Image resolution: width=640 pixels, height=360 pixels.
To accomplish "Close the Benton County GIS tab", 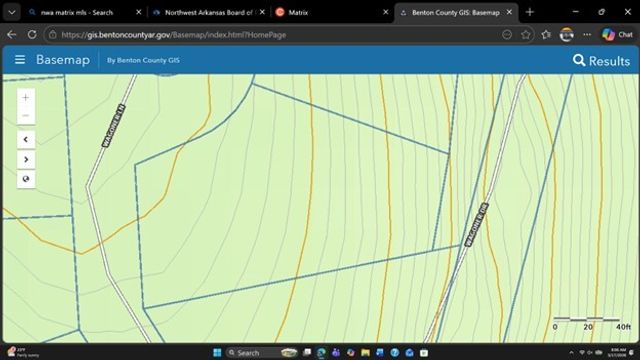I will click(x=509, y=13).
